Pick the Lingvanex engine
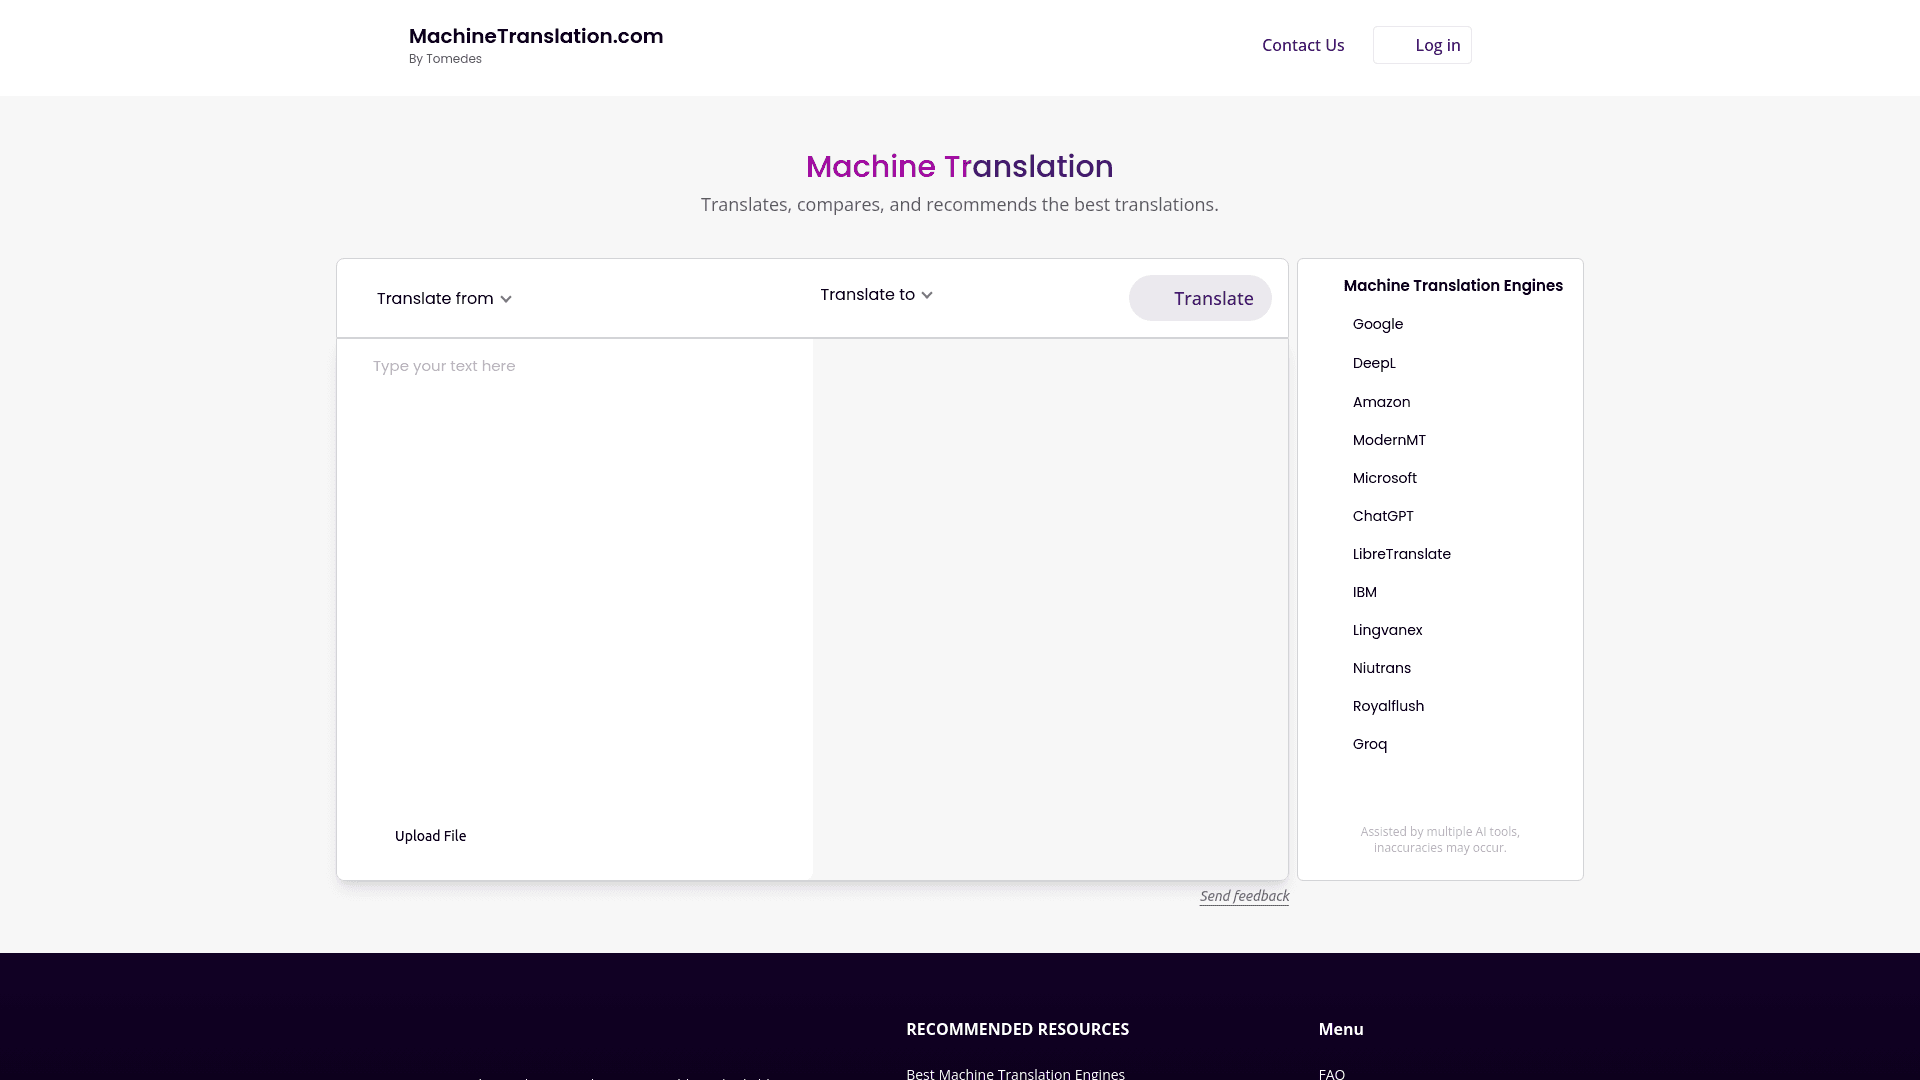Image resolution: width=1920 pixels, height=1080 pixels. point(1387,629)
